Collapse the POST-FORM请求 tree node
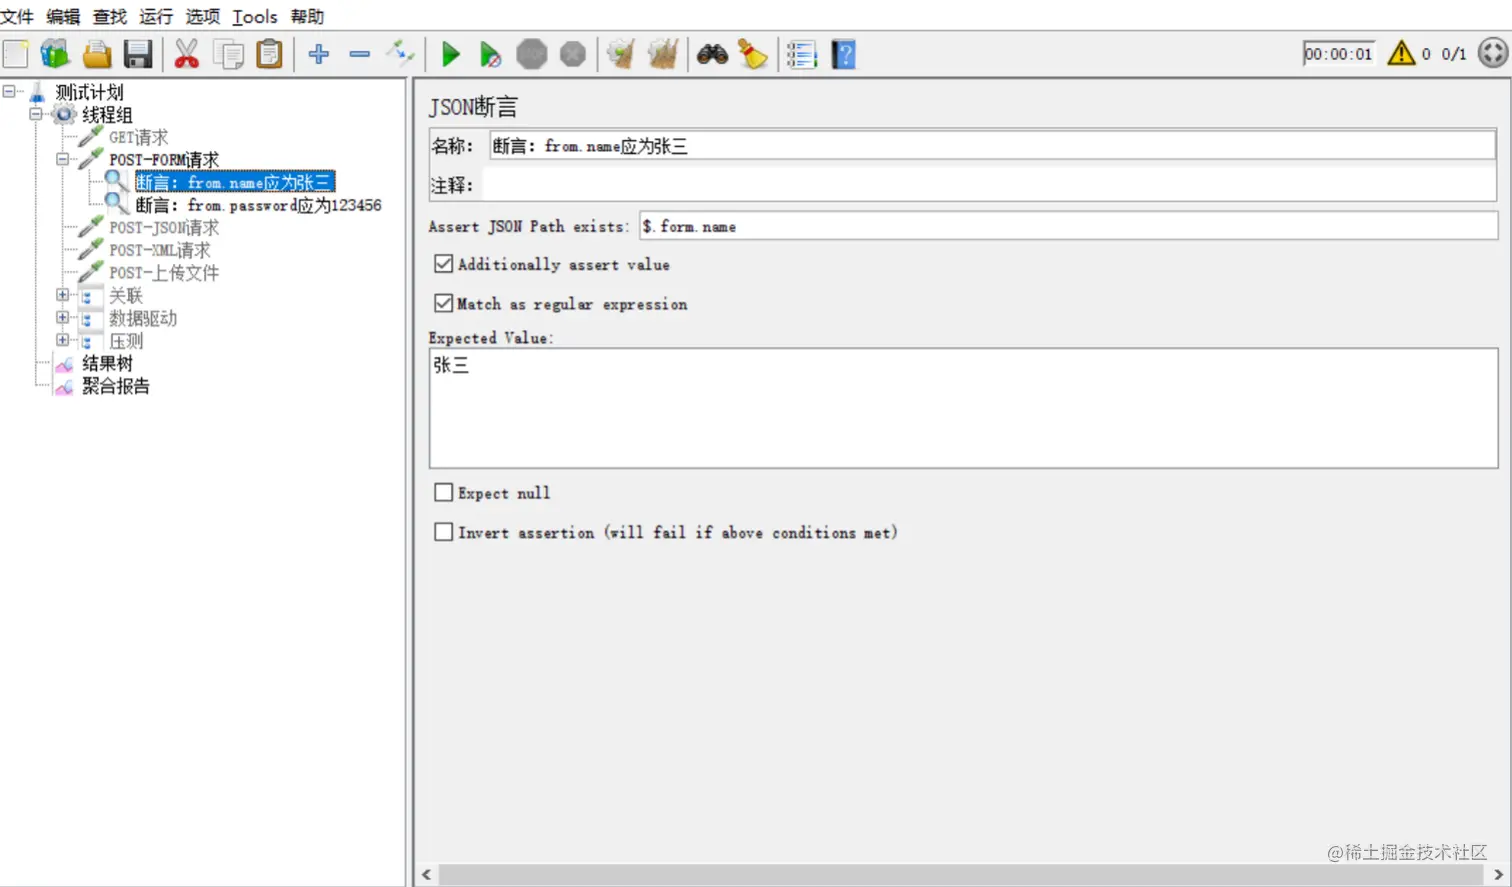 click(x=63, y=159)
